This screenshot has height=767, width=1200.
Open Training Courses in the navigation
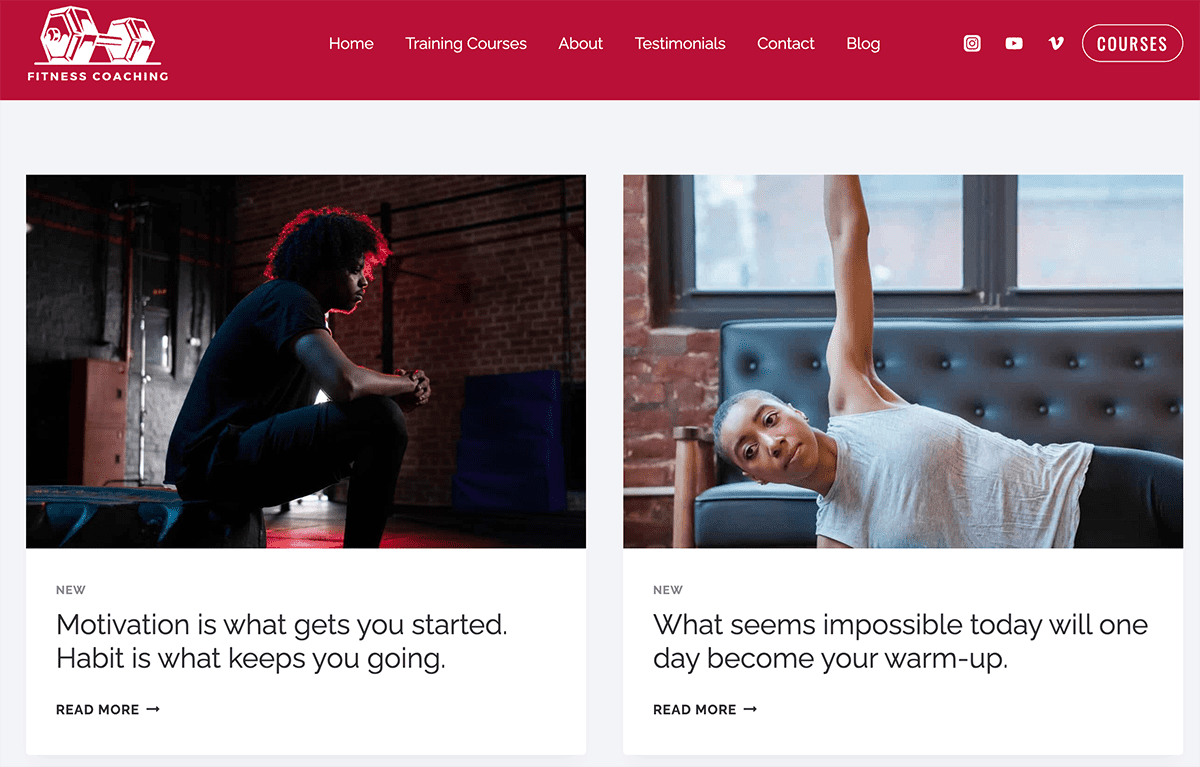[466, 43]
